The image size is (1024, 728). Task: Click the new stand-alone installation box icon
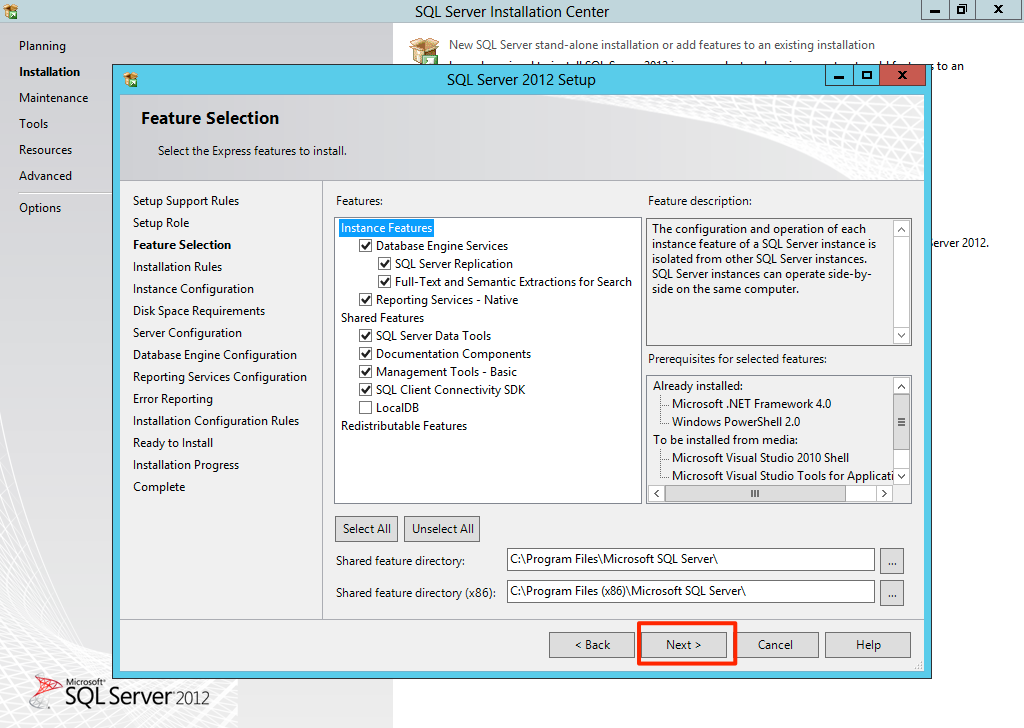click(x=424, y=50)
